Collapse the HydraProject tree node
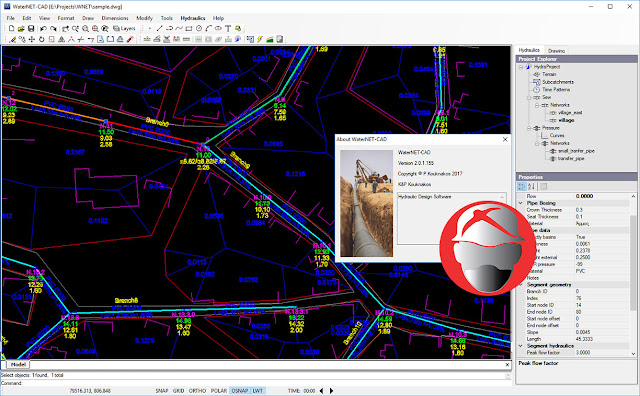 pos(521,67)
